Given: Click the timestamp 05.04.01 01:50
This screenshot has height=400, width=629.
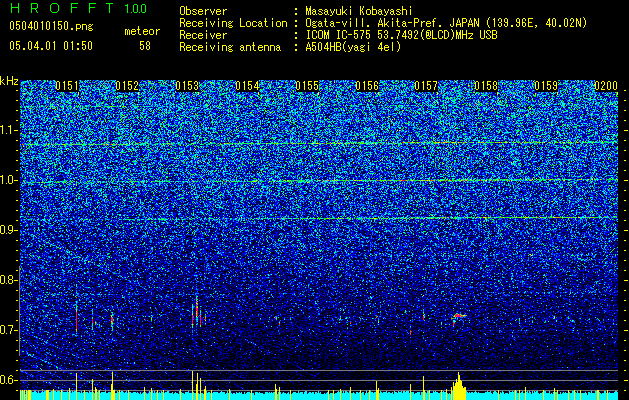Looking at the screenshot, I should 51,46.
